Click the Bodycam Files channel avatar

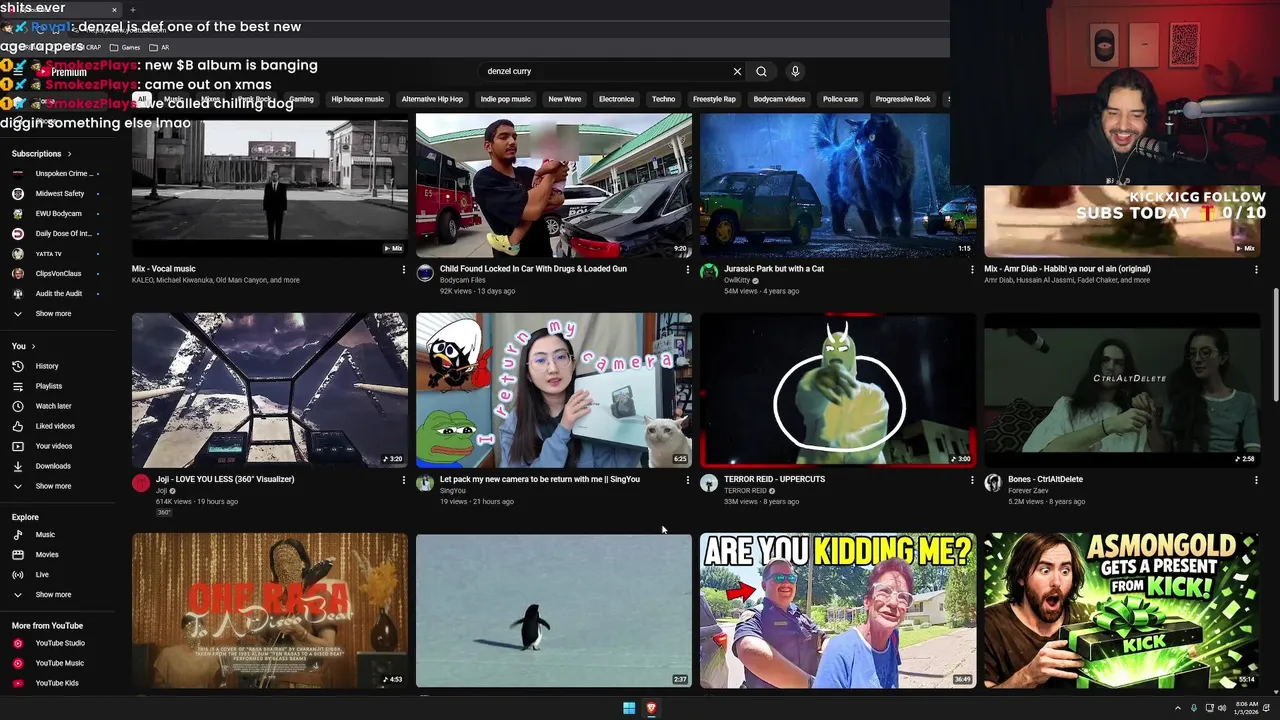click(x=425, y=273)
